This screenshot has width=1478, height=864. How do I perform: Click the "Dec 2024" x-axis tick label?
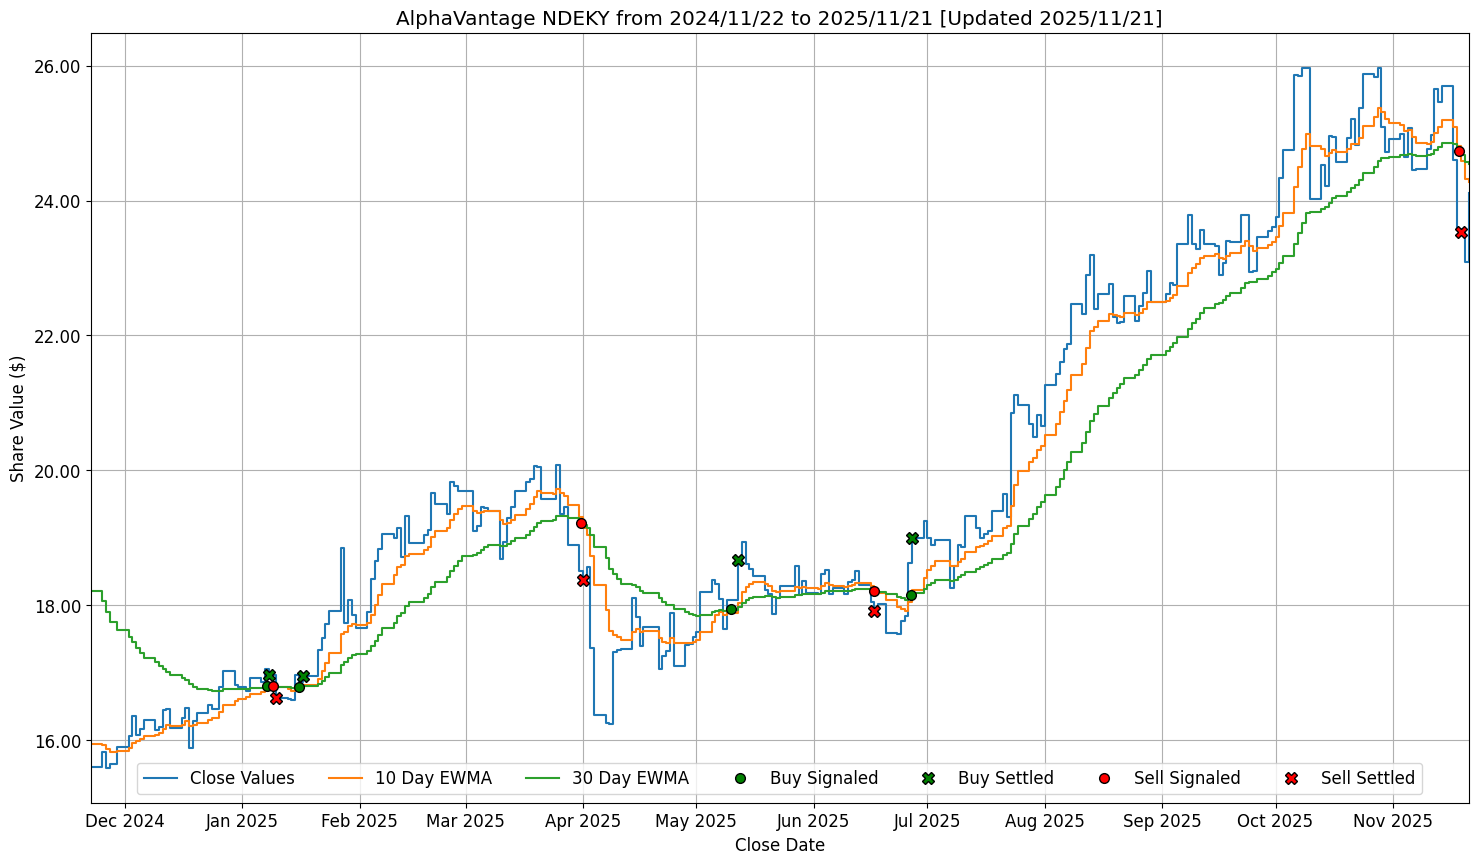[125, 821]
